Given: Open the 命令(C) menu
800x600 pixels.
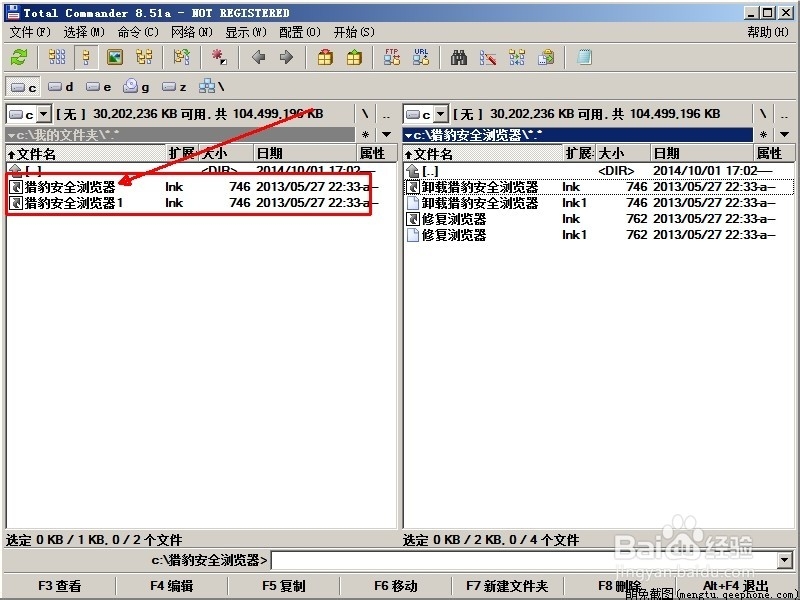Looking at the screenshot, I should 138,32.
